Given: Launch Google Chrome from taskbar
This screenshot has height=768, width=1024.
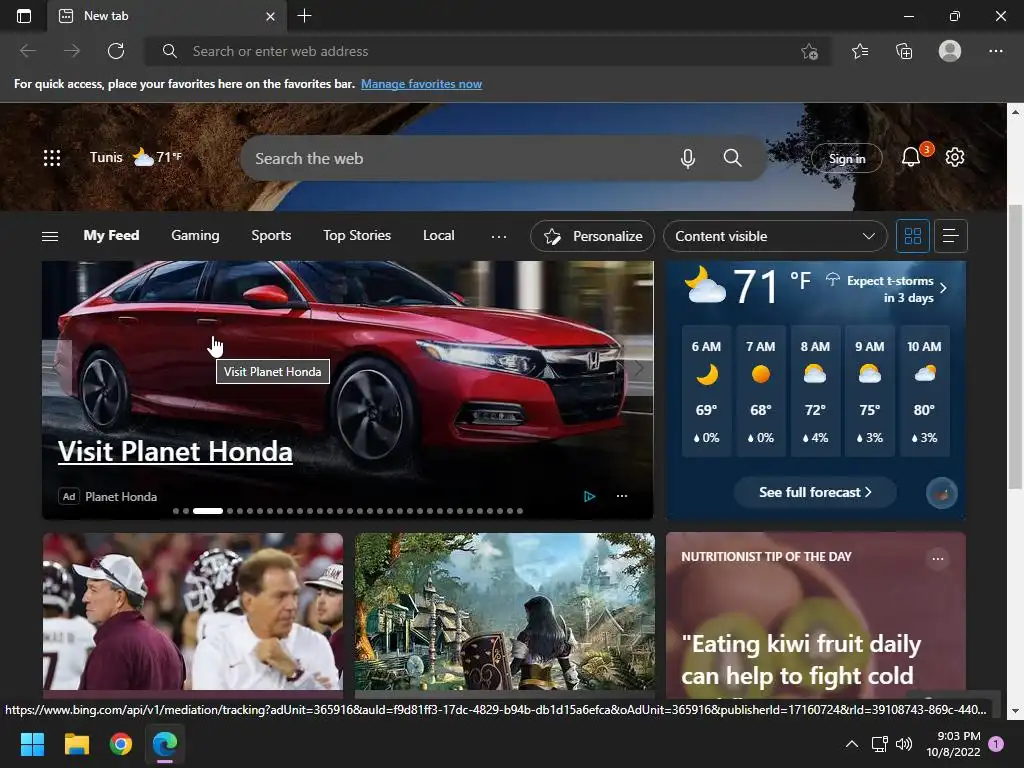Looking at the screenshot, I should [x=121, y=744].
